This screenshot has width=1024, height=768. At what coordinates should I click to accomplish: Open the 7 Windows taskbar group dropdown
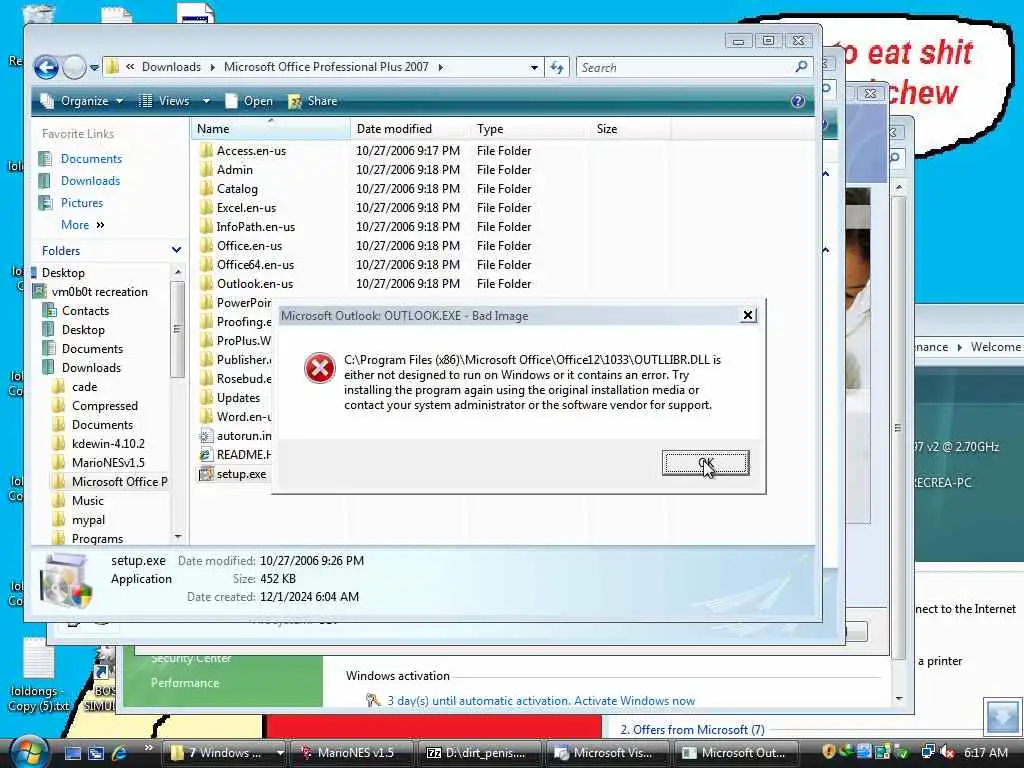280,752
